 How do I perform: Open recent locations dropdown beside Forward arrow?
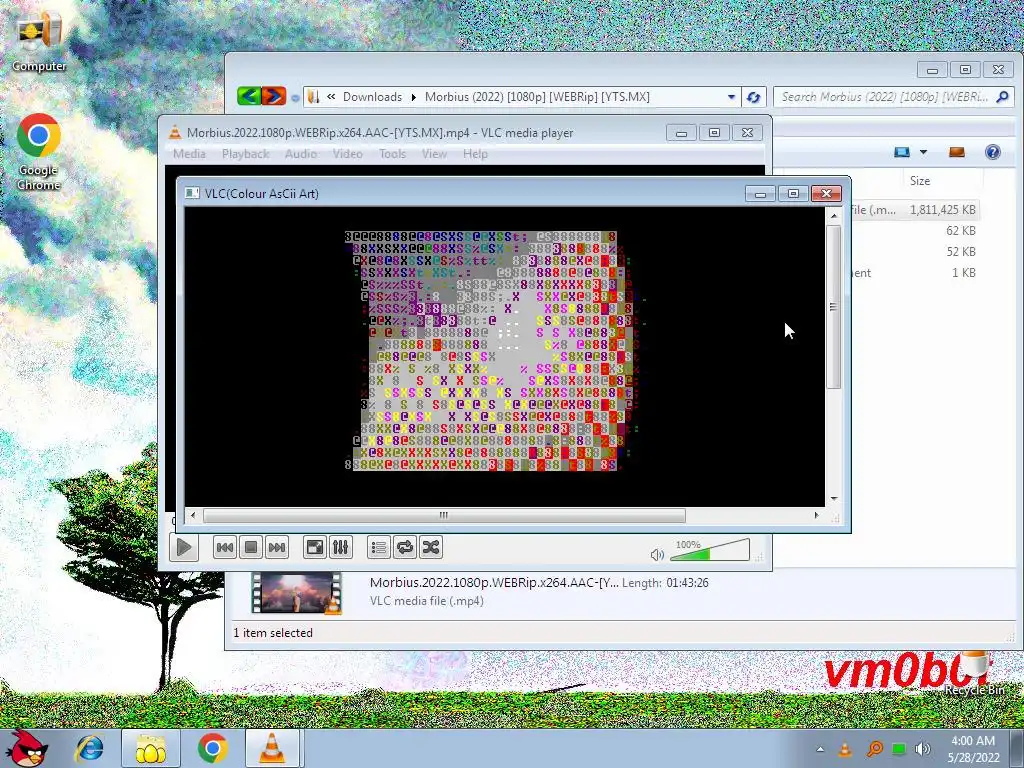tap(295, 98)
